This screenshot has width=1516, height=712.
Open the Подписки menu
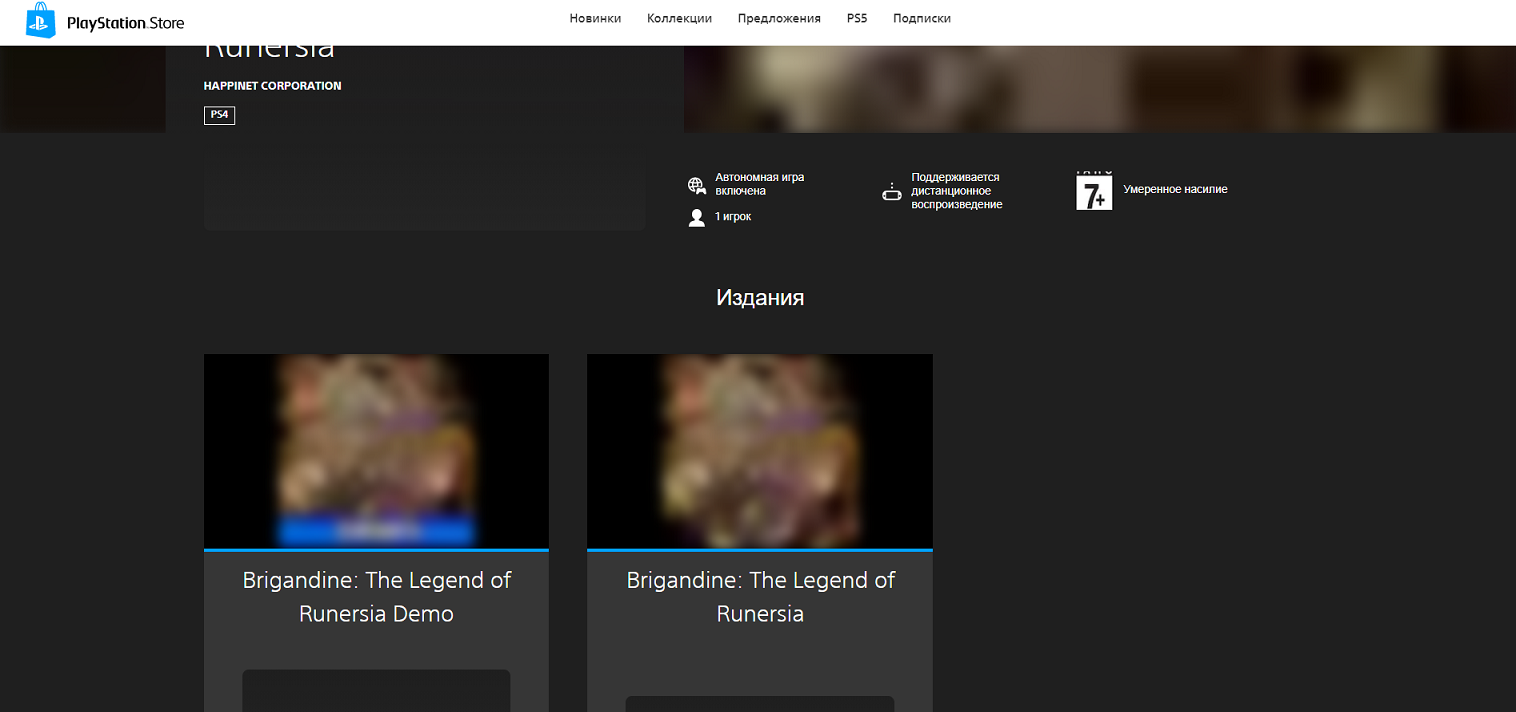pos(921,18)
